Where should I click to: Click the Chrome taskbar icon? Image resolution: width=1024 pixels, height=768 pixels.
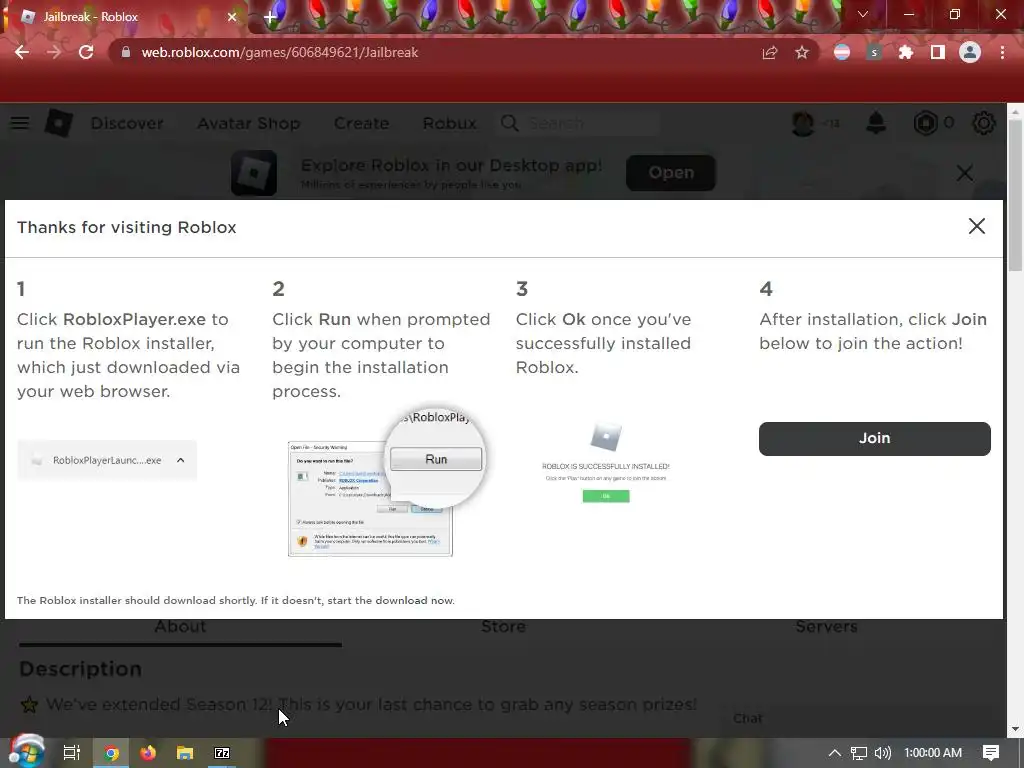(x=112, y=753)
